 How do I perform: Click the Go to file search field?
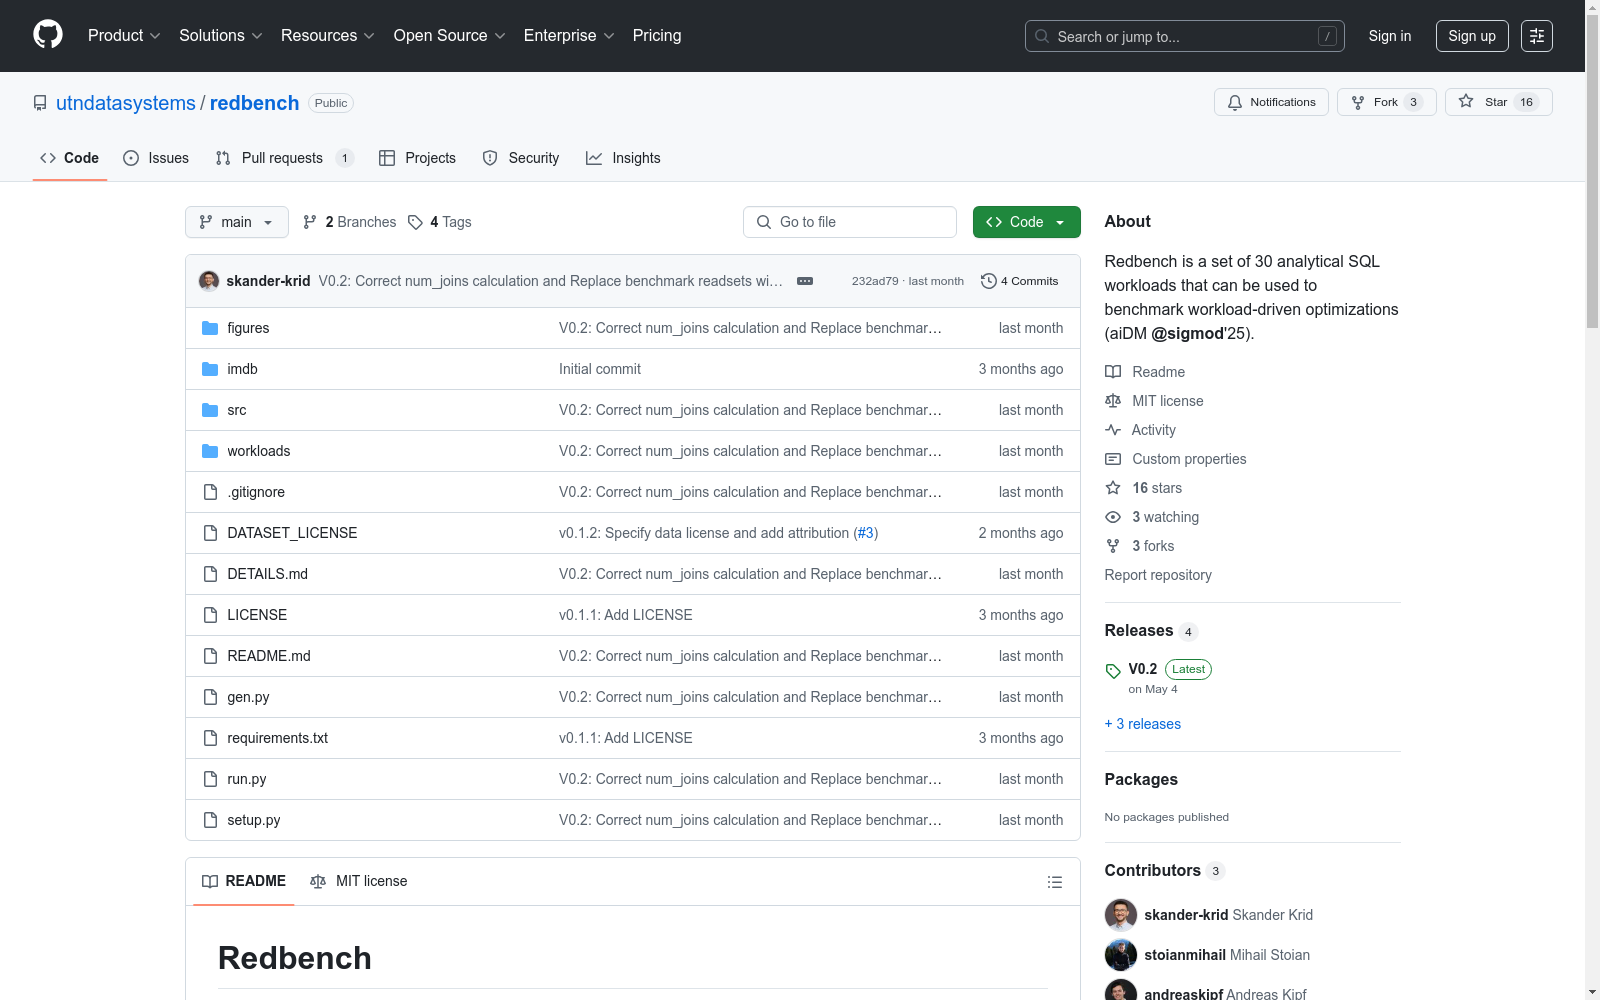click(x=850, y=222)
